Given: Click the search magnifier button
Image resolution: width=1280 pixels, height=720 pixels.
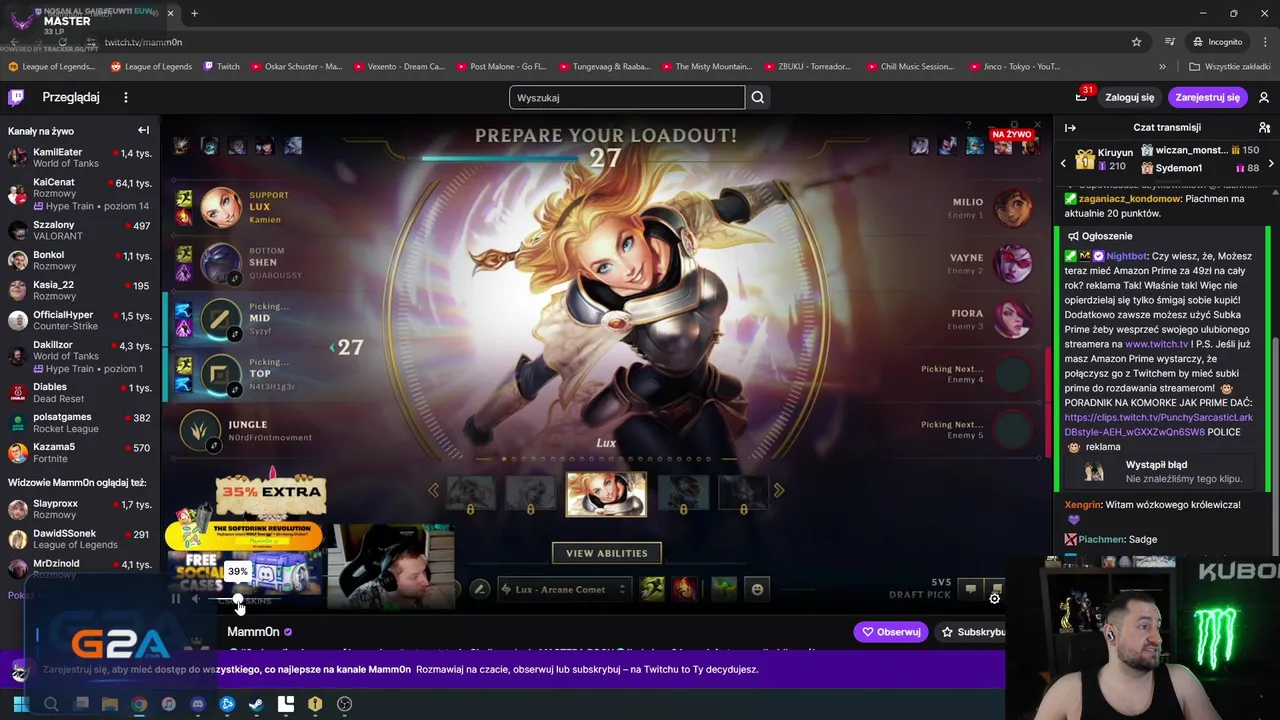Looking at the screenshot, I should click(758, 97).
